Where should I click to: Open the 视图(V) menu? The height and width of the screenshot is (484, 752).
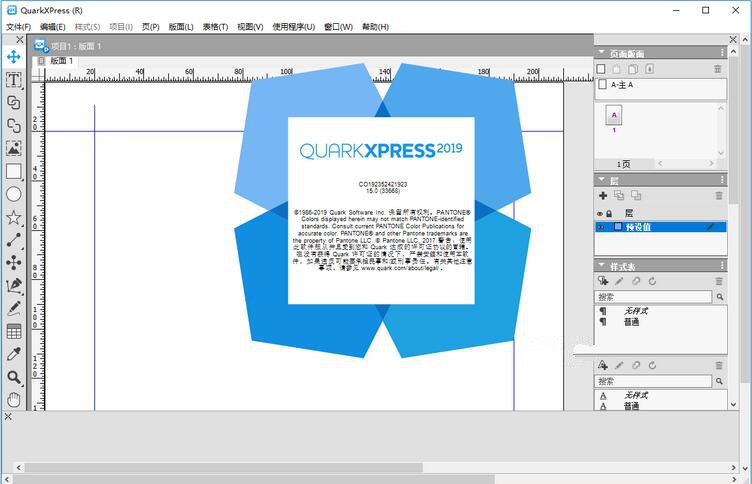[250, 27]
